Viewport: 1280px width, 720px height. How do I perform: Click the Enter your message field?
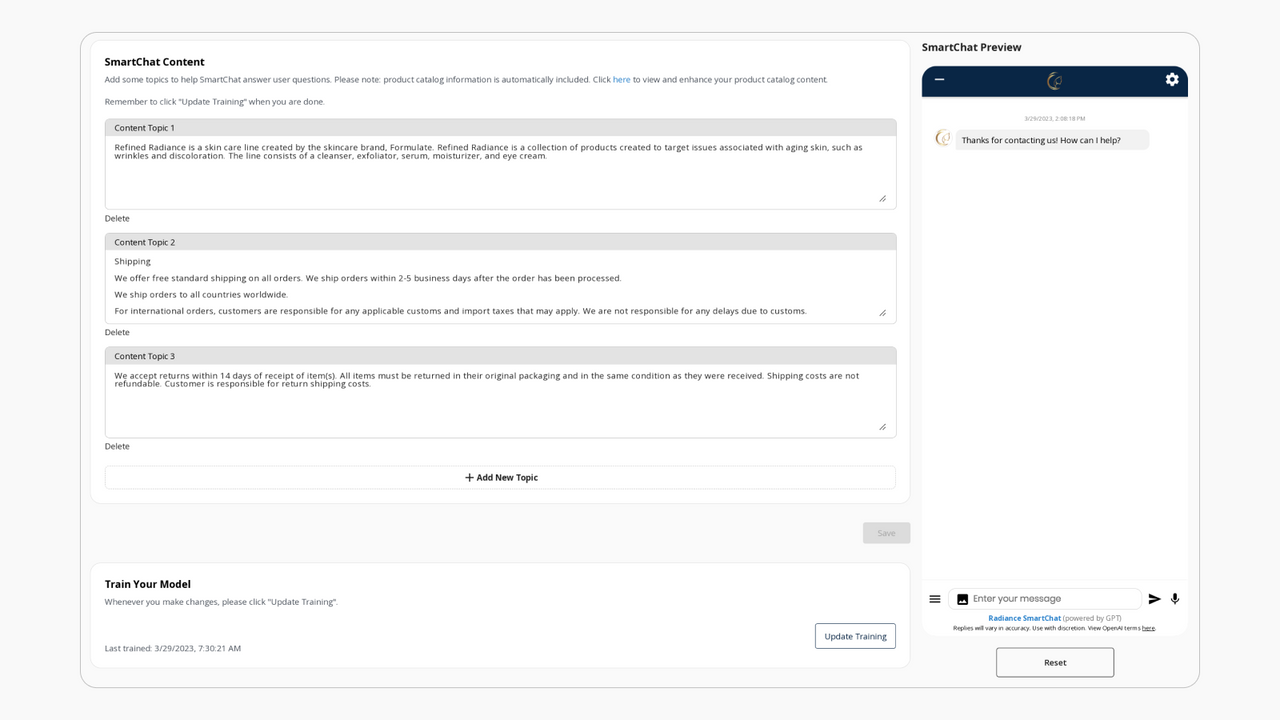1045,598
